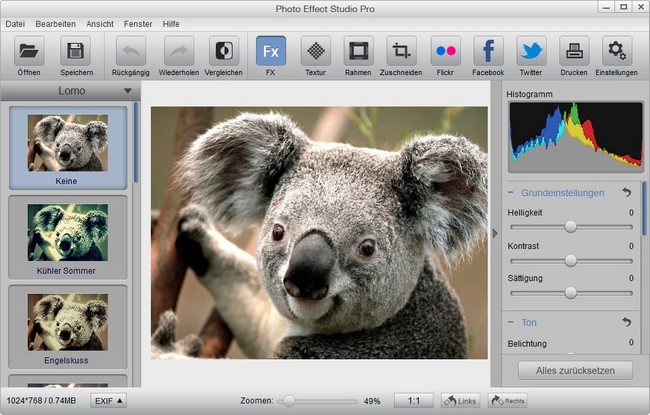Share the photo to Flickr
Viewport: 650px width, 415px height.
click(445, 51)
